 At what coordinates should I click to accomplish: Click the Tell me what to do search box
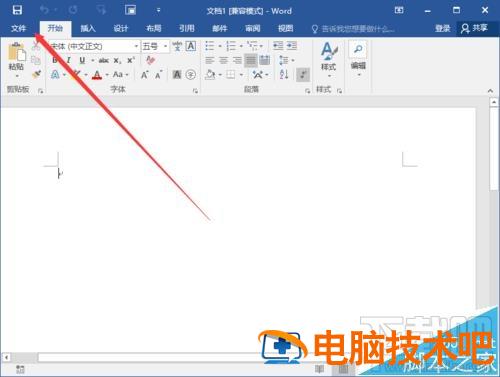point(353,29)
